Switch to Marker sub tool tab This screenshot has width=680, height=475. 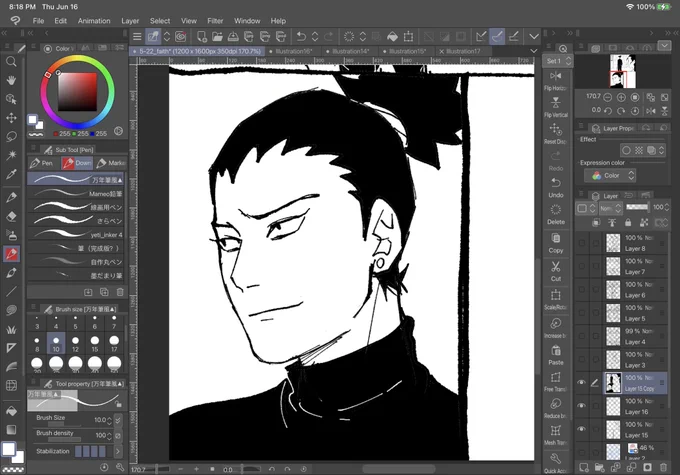(x=111, y=163)
